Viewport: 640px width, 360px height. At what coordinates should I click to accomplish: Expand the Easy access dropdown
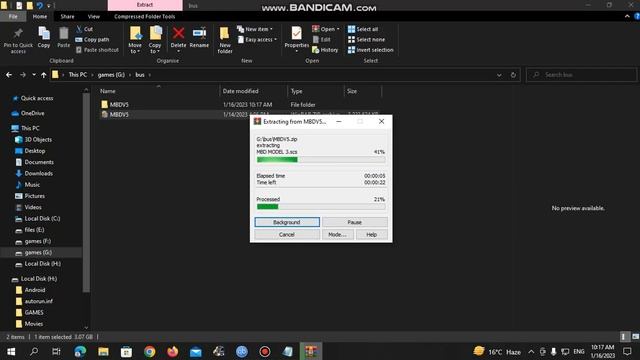click(257, 40)
